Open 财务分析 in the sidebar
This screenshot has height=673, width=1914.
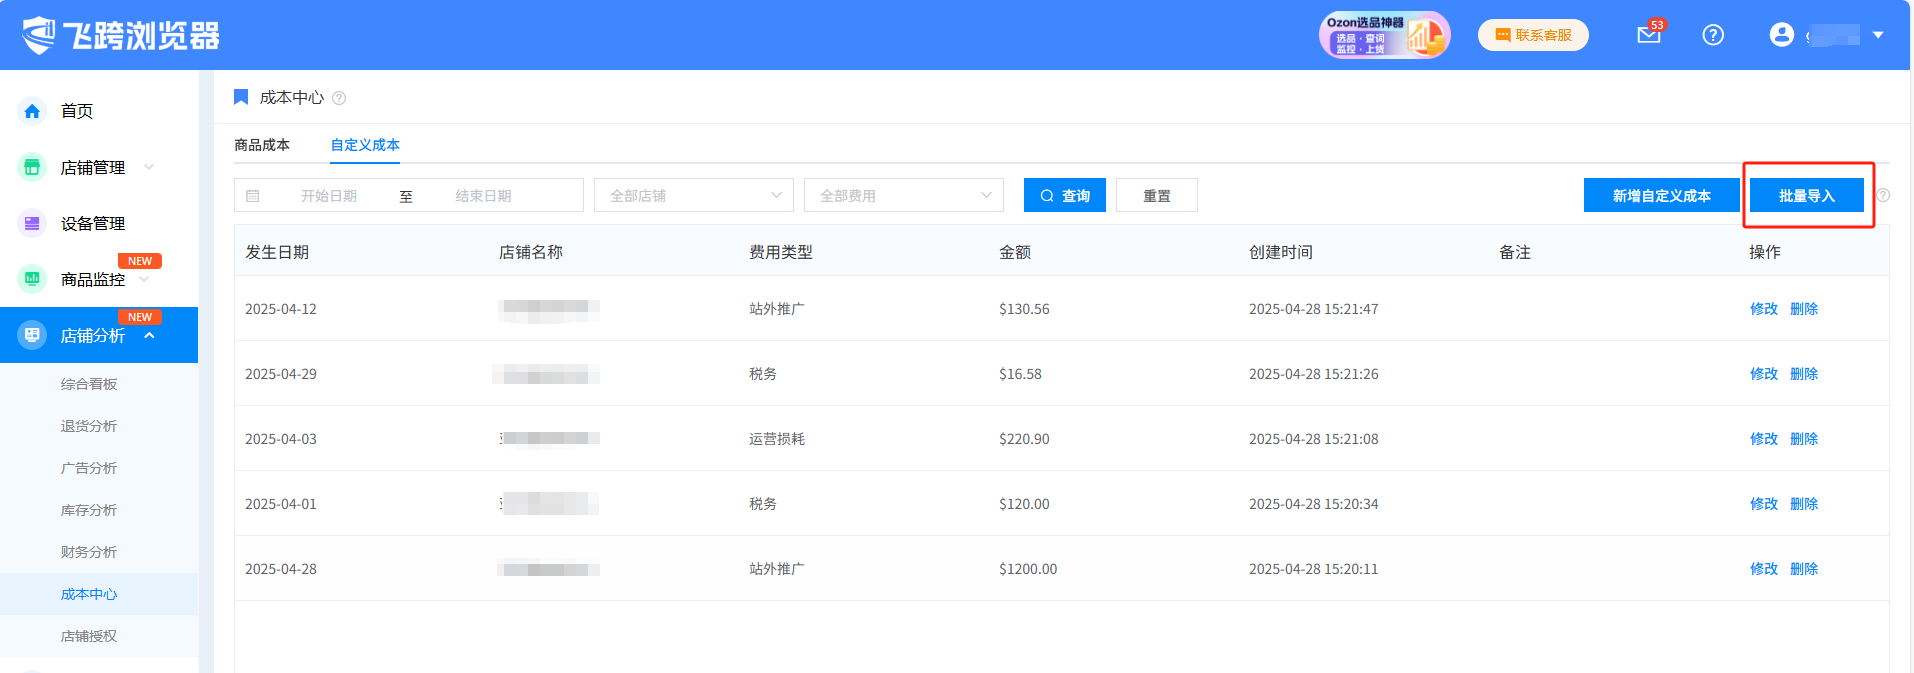(x=89, y=552)
